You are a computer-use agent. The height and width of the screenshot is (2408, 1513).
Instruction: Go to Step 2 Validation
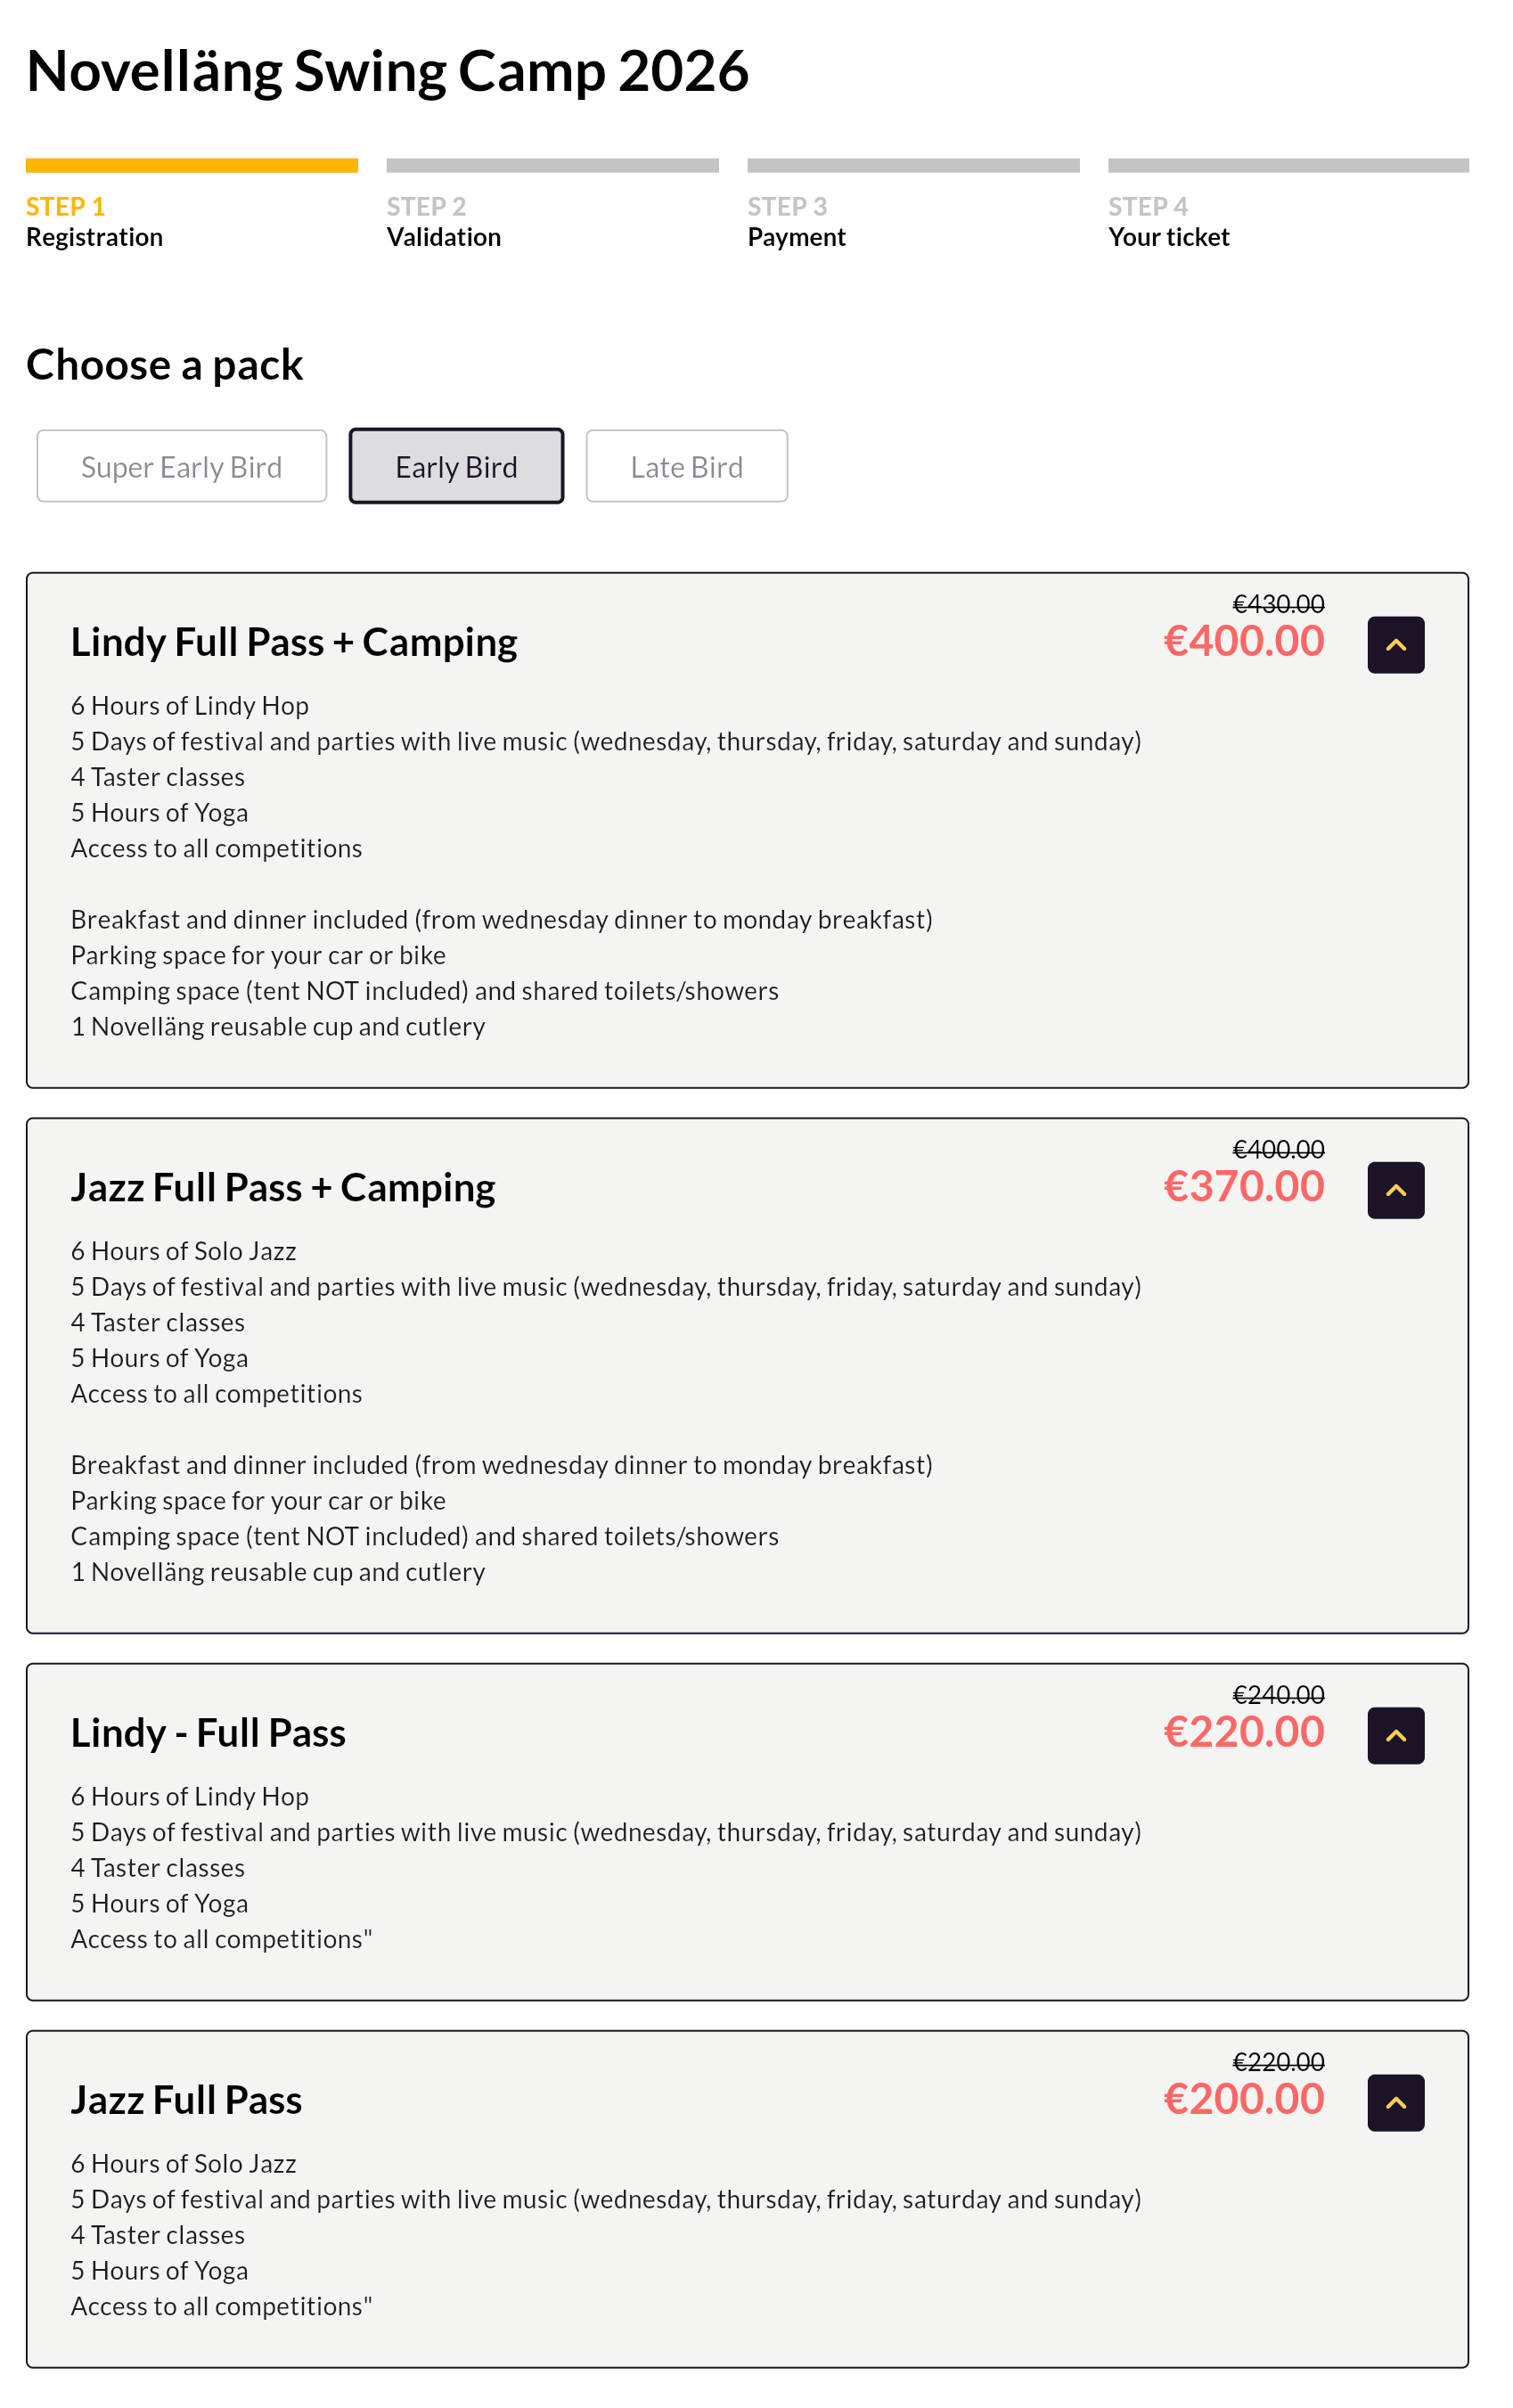(x=443, y=222)
